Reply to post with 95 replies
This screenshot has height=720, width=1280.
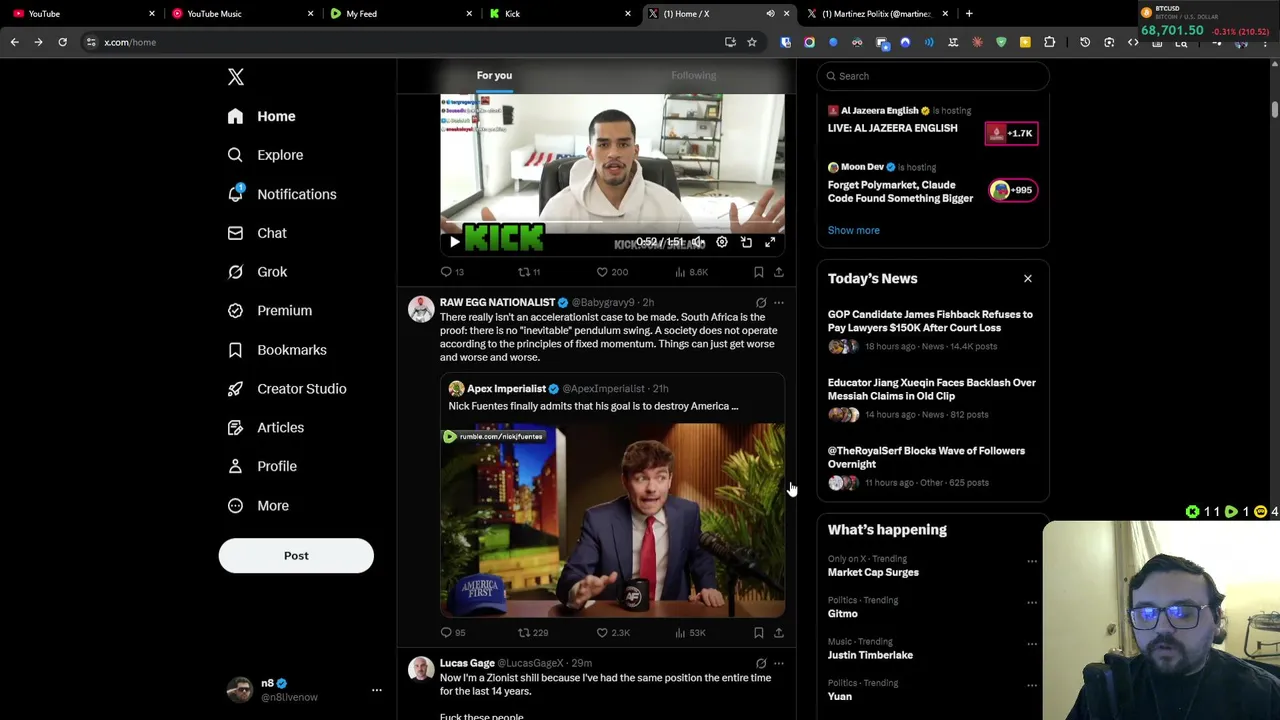click(x=453, y=633)
